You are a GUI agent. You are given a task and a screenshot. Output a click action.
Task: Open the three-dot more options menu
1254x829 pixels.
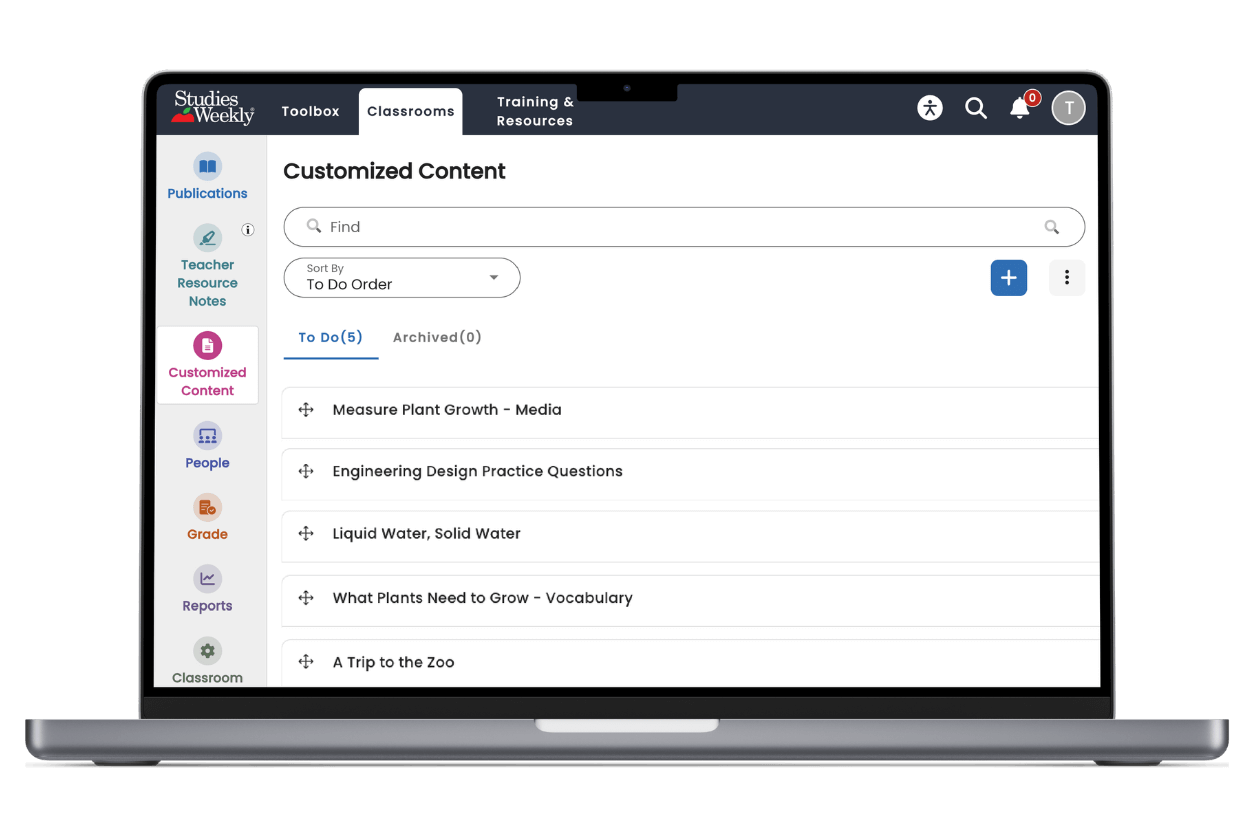[1067, 278]
